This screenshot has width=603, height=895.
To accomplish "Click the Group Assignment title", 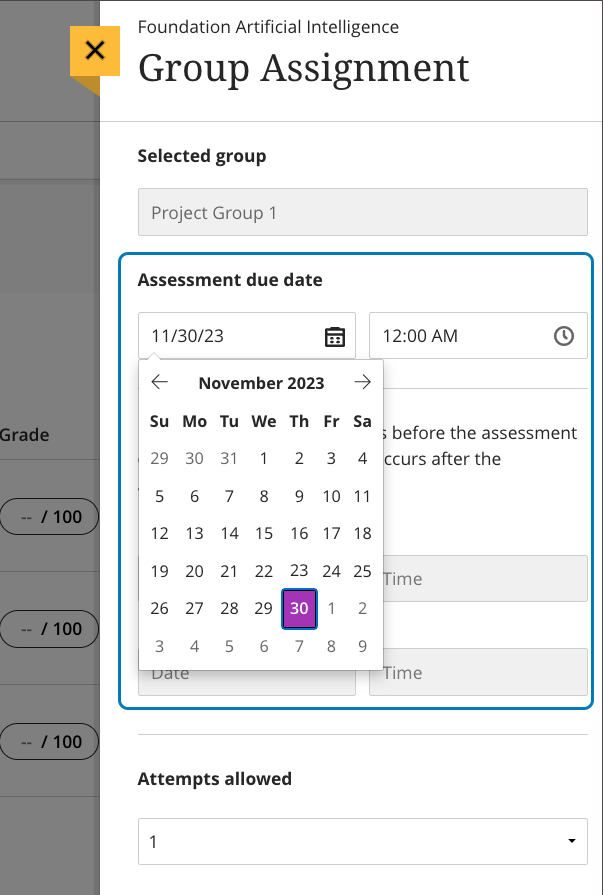I will click(x=303, y=68).
